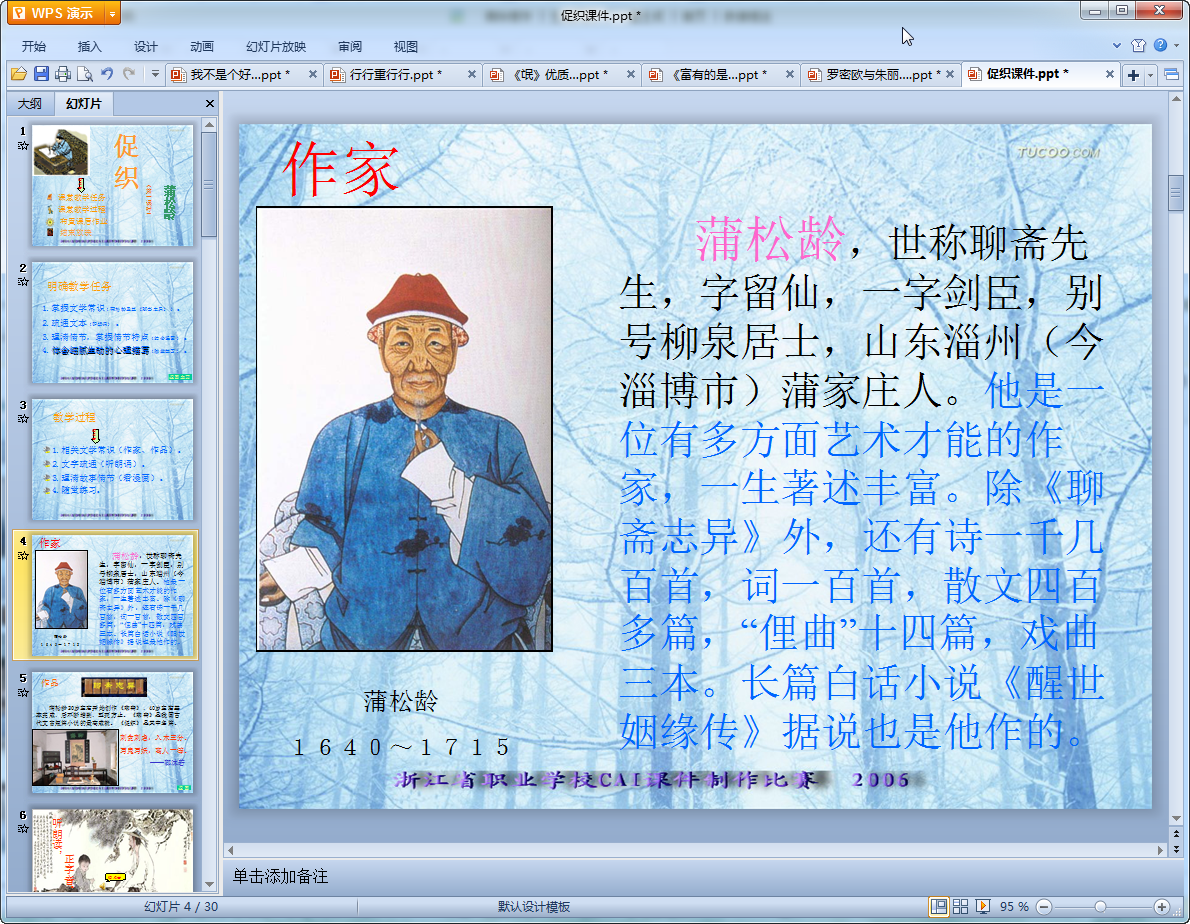Screen dimensions: 1190x924
Task: Open the 动画 ribbon tab
Action: 202,46
